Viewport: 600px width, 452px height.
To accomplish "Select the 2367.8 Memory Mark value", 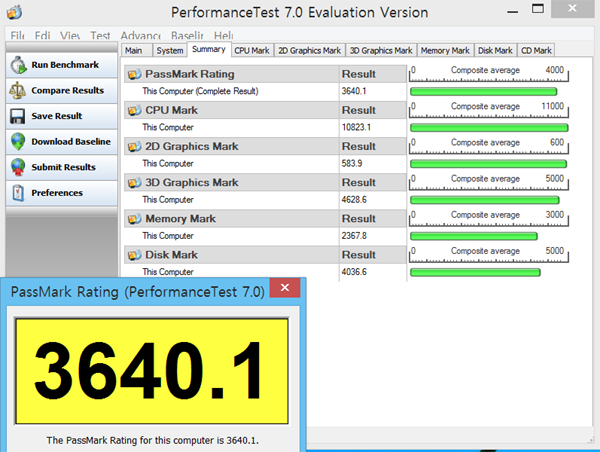I will tap(354, 236).
